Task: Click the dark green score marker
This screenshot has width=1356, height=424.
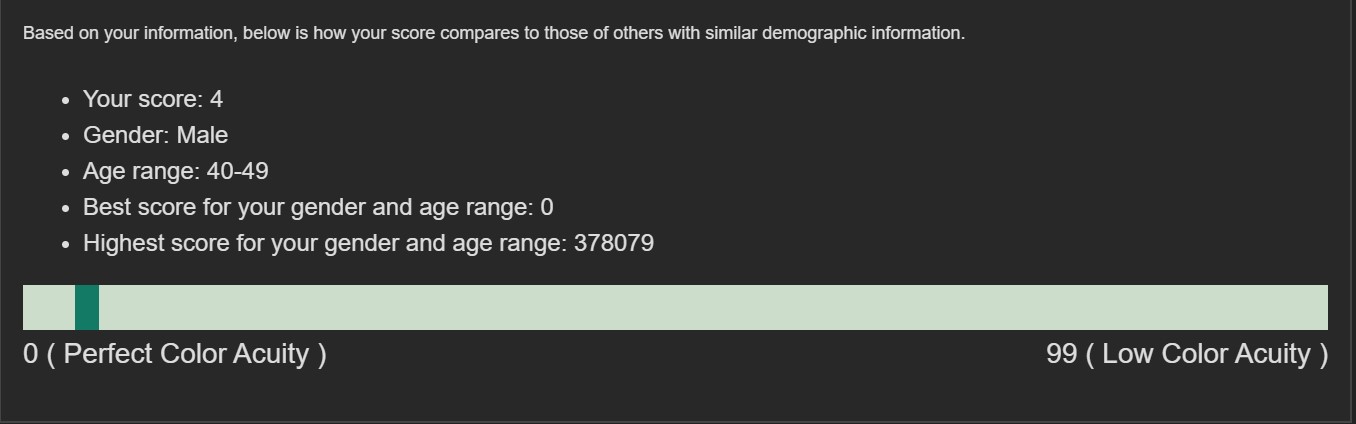Action: 87,307
